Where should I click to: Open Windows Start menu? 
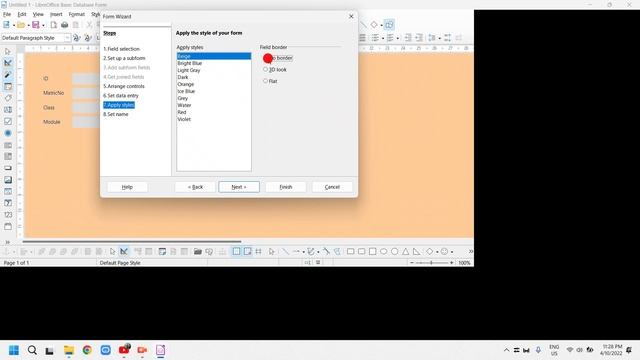(x=14, y=350)
